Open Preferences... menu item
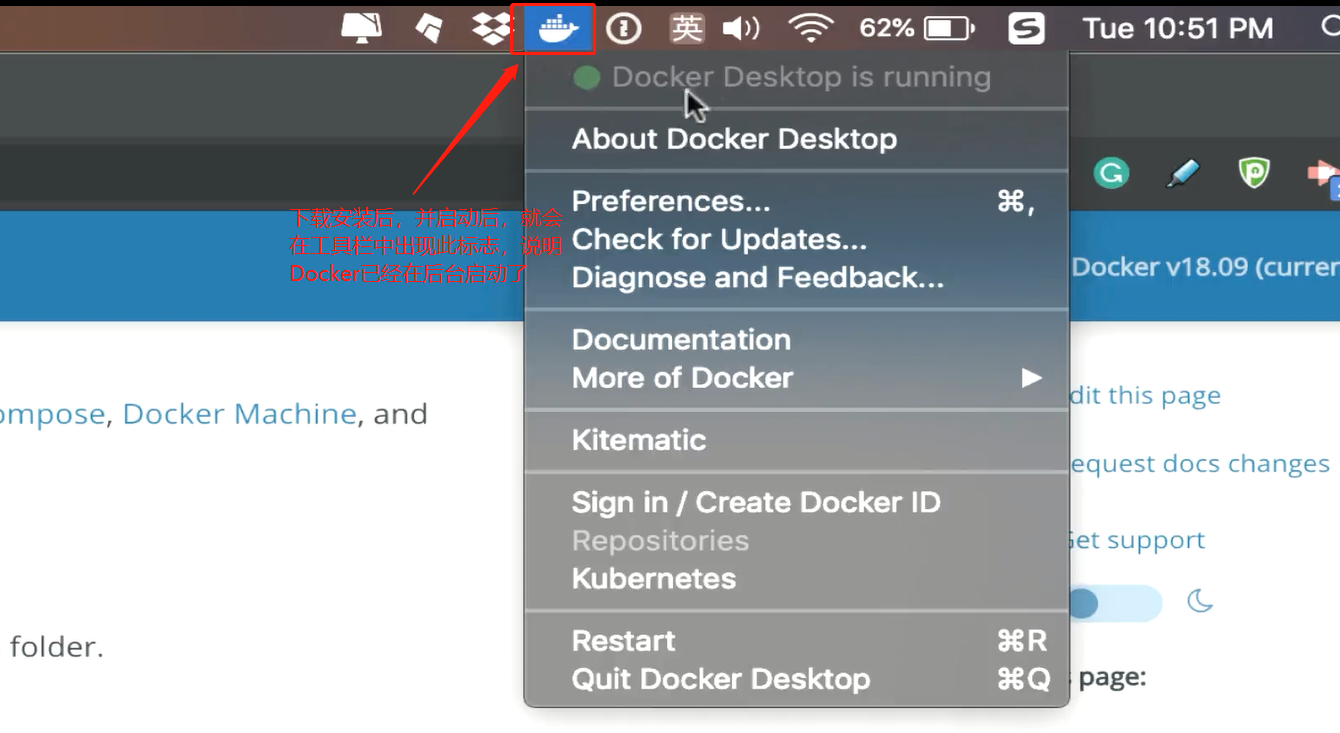This screenshot has width=1340, height=733. pyautogui.click(x=796, y=201)
